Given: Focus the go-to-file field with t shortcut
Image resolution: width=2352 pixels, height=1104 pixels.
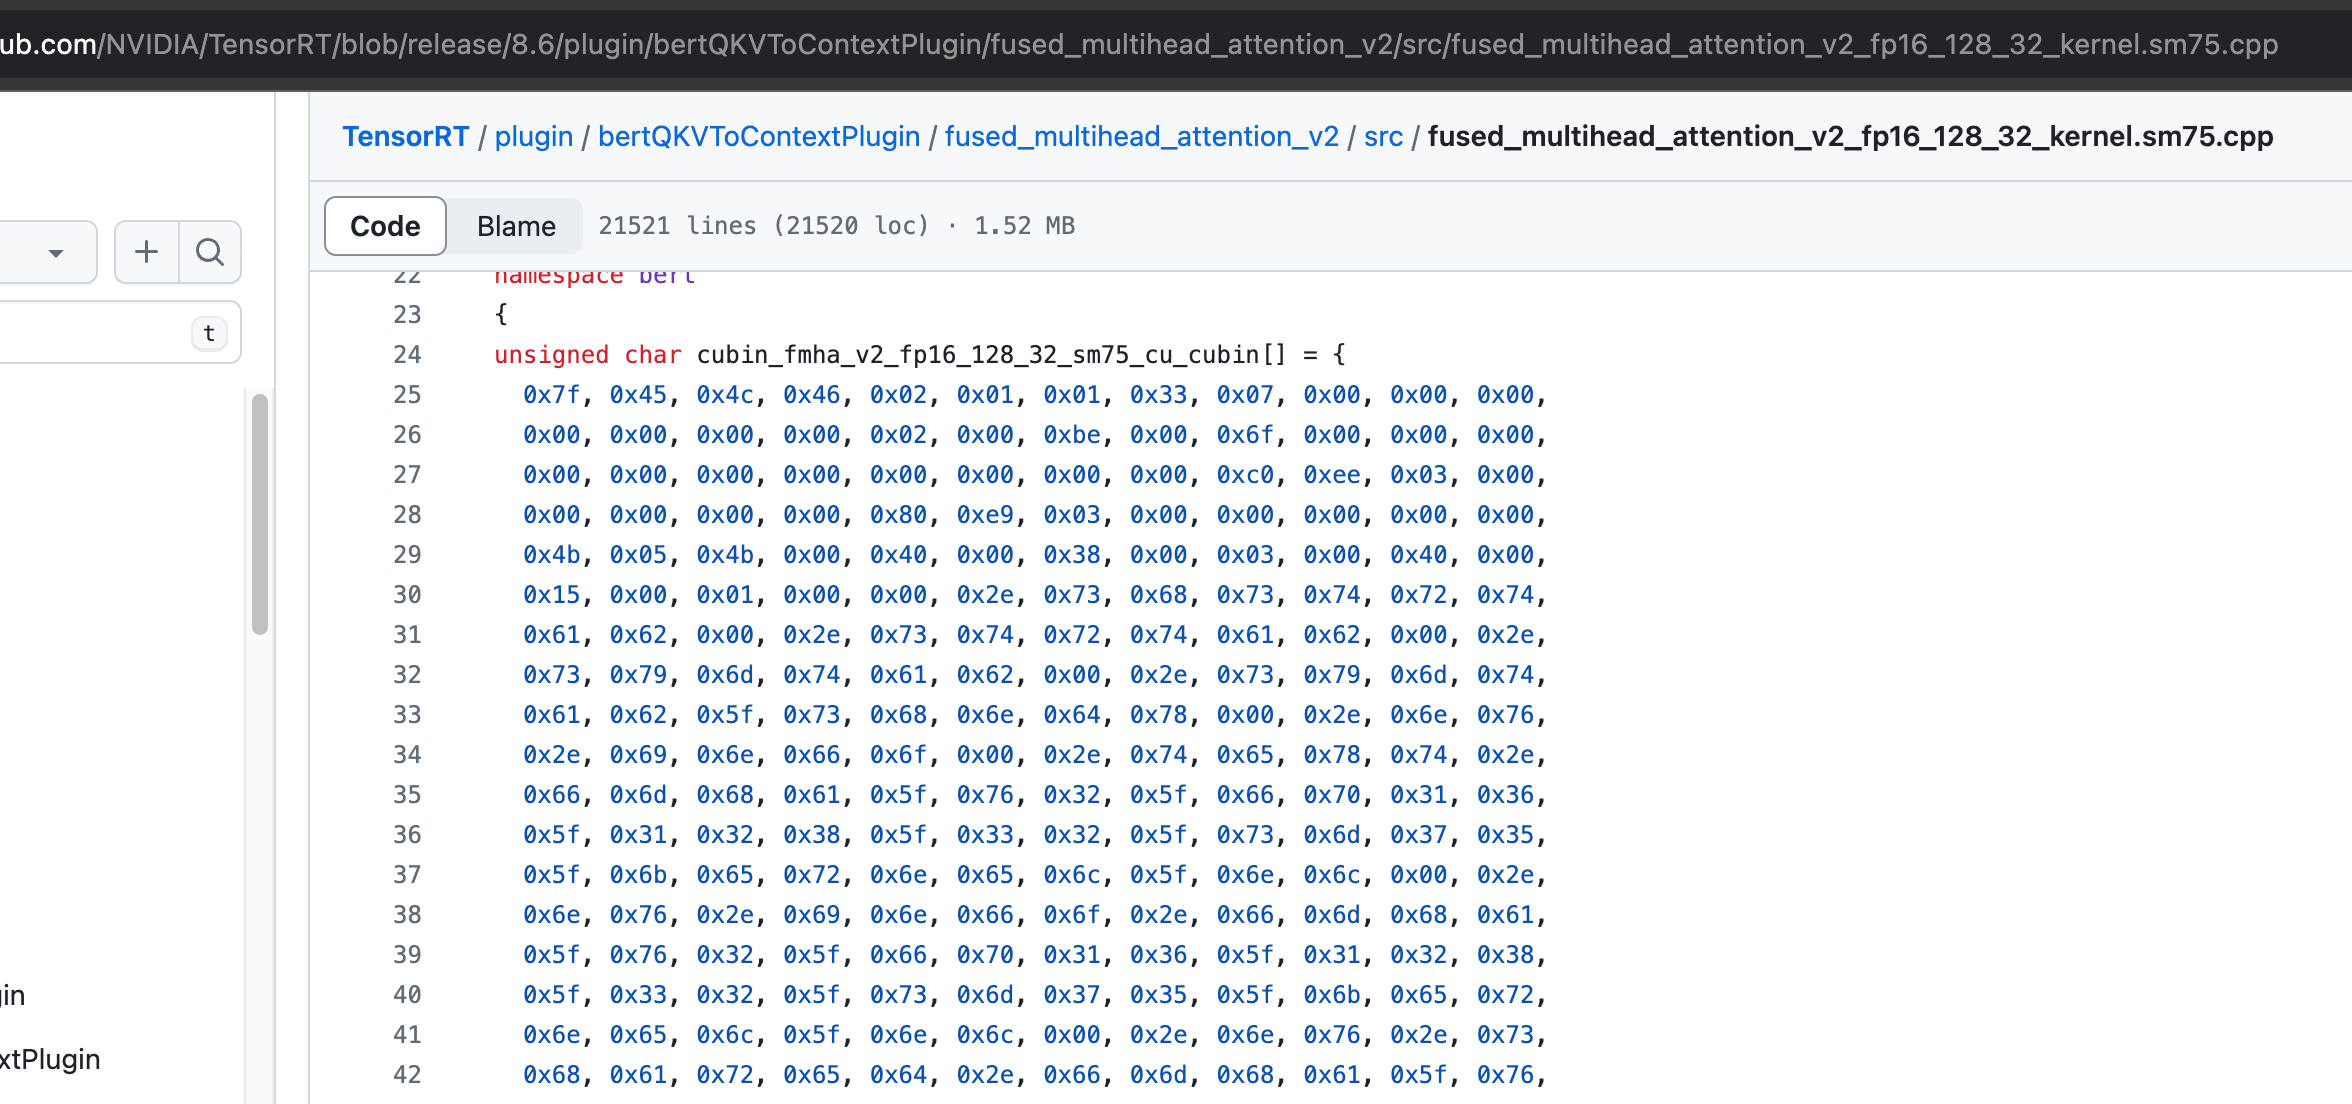Looking at the screenshot, I should [x=100, y=333].
